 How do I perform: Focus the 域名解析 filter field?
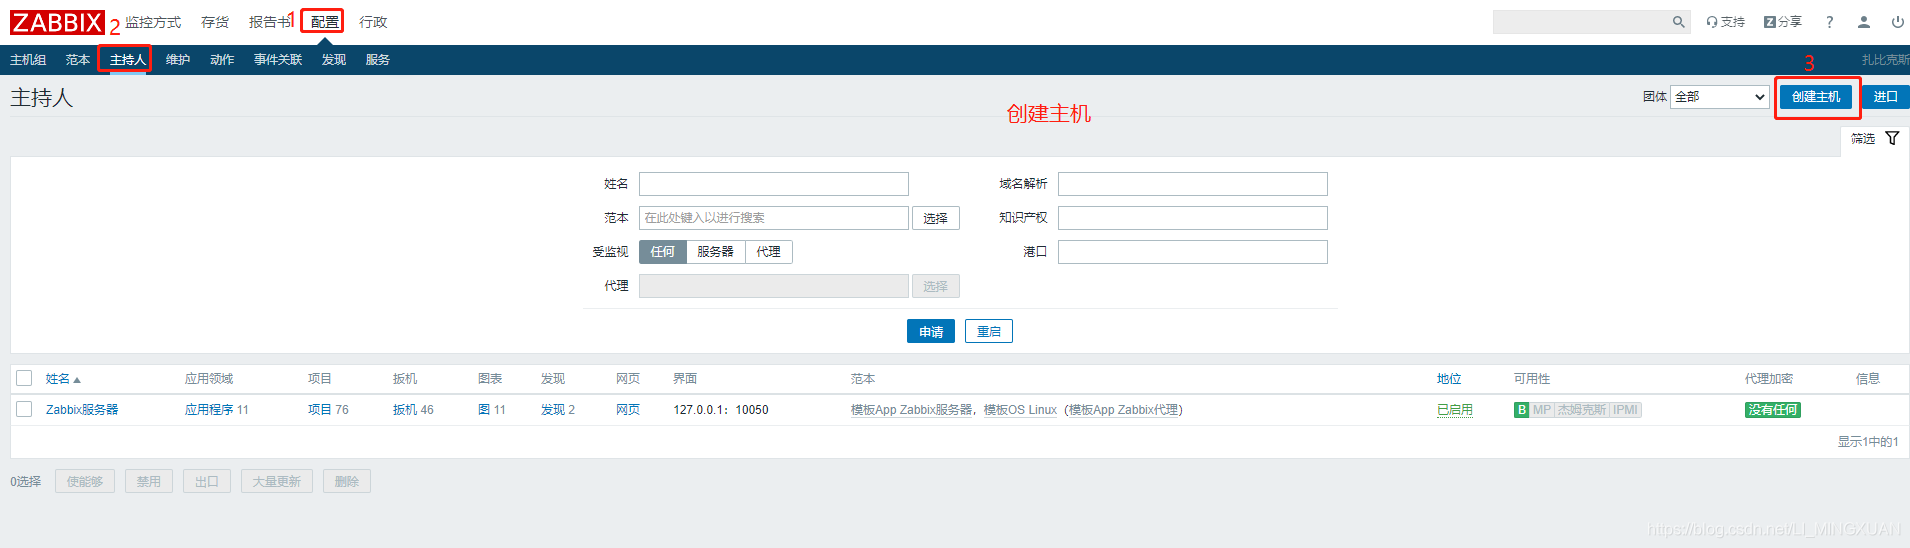[1193, 184]
